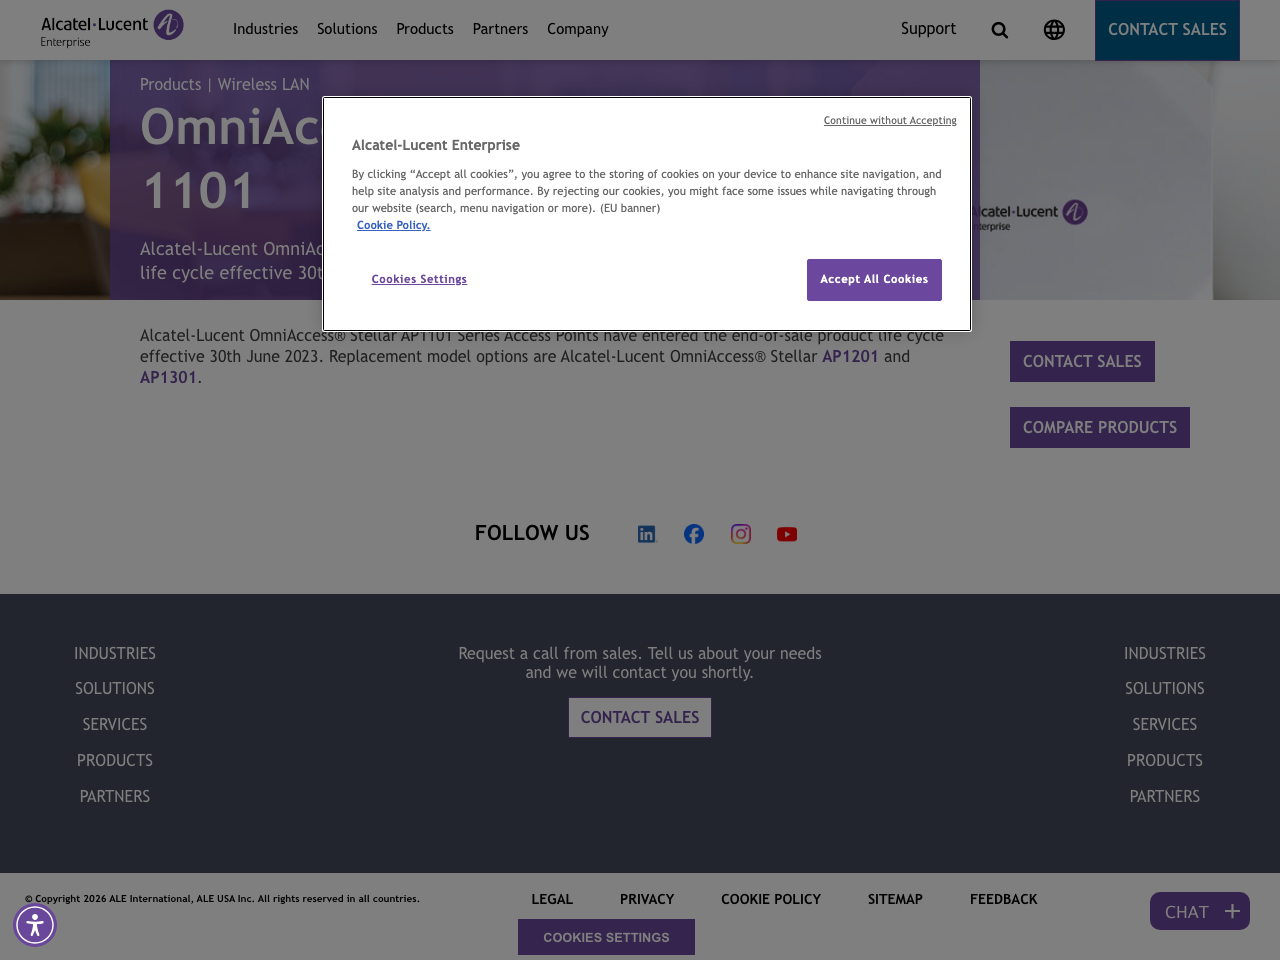Open the COMPARE PRODUCTS page
Screen dimensions: 1280x960
[x=1099, y=425]
